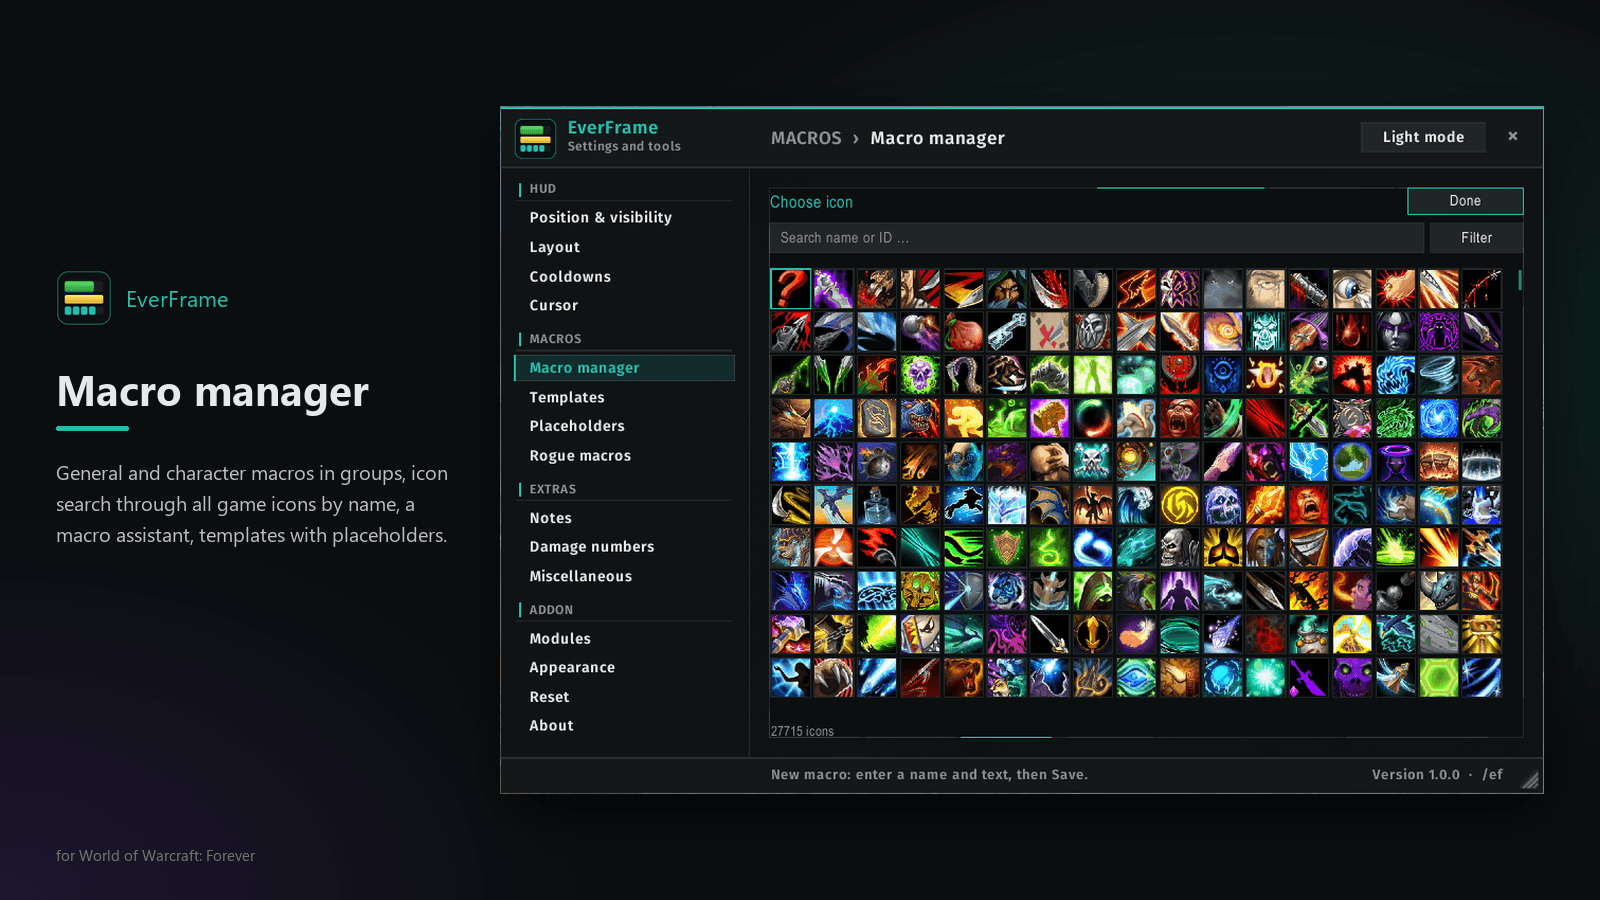
Task: Choose the grey tornado icon
Action: tap(1438, 375)
